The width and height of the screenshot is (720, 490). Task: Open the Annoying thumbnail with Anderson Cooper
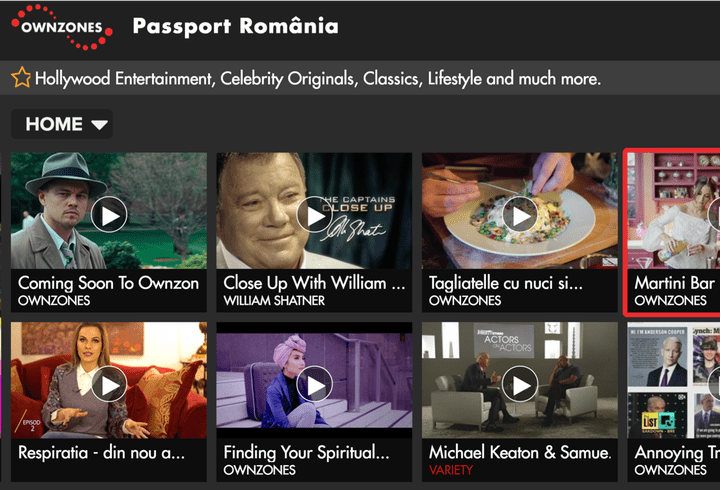[674, 380]
